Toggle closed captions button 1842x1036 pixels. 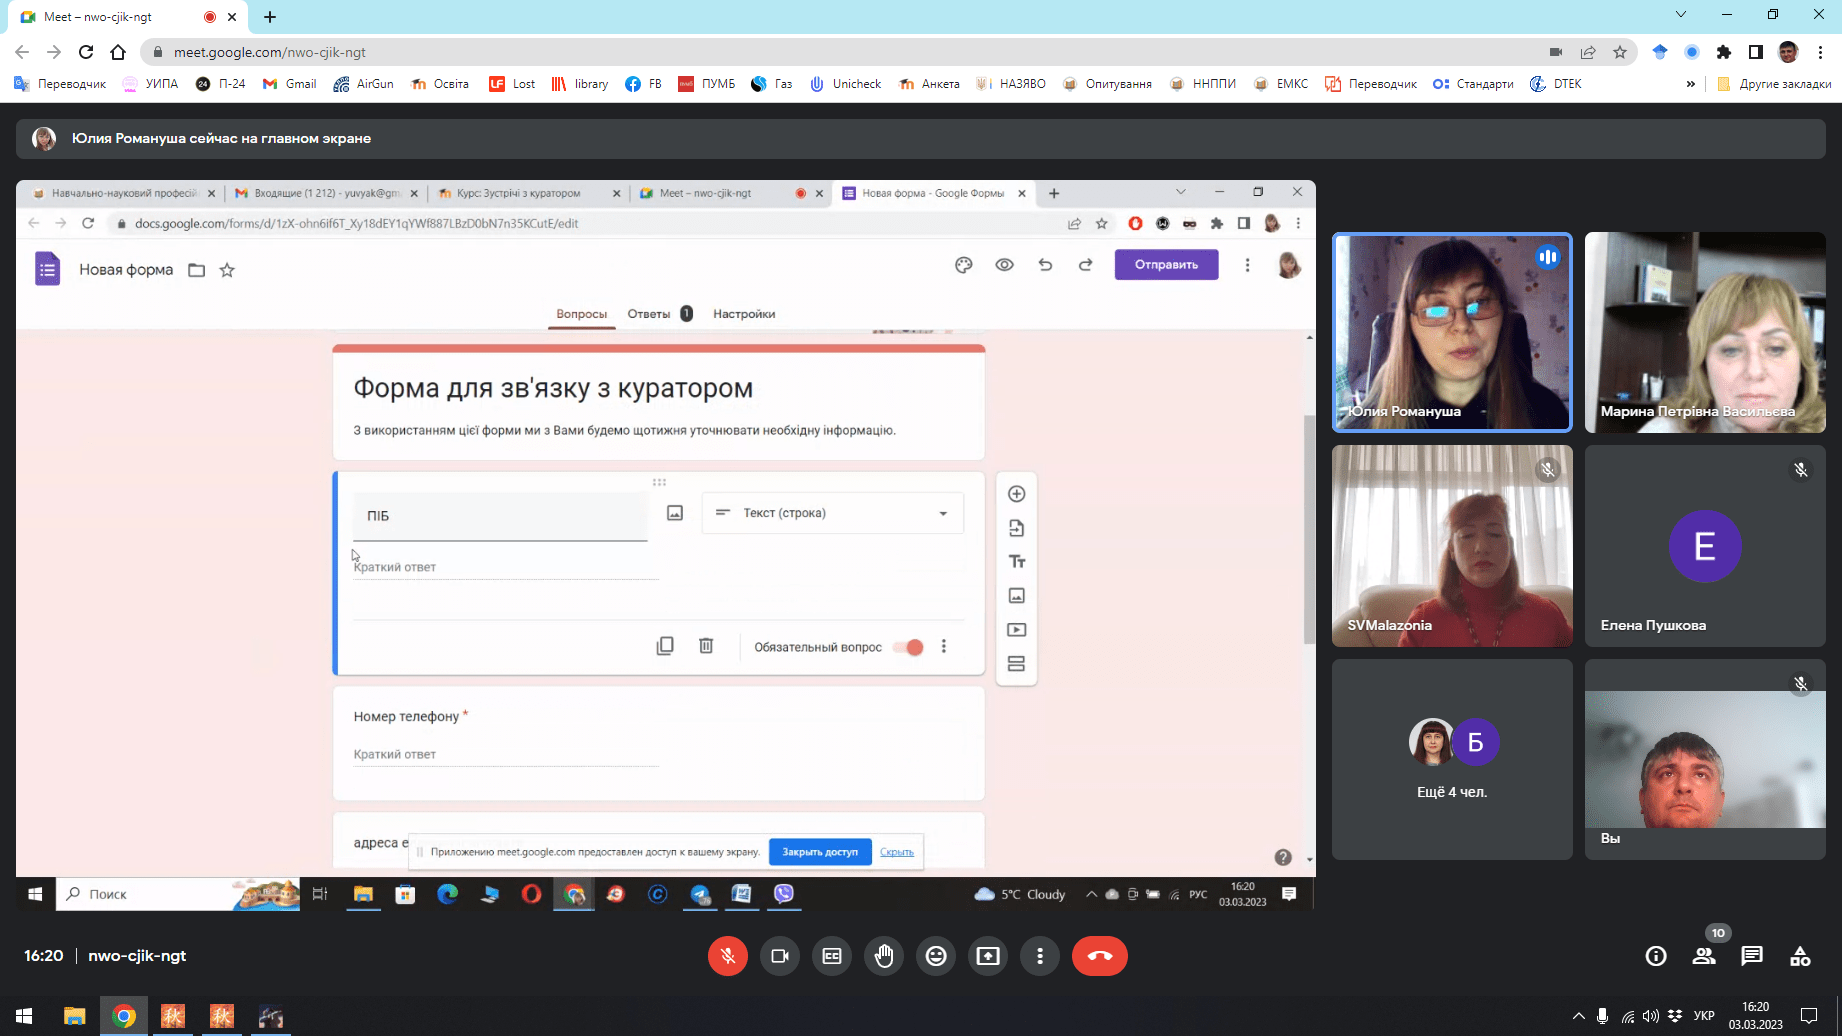tap(832, 956)
